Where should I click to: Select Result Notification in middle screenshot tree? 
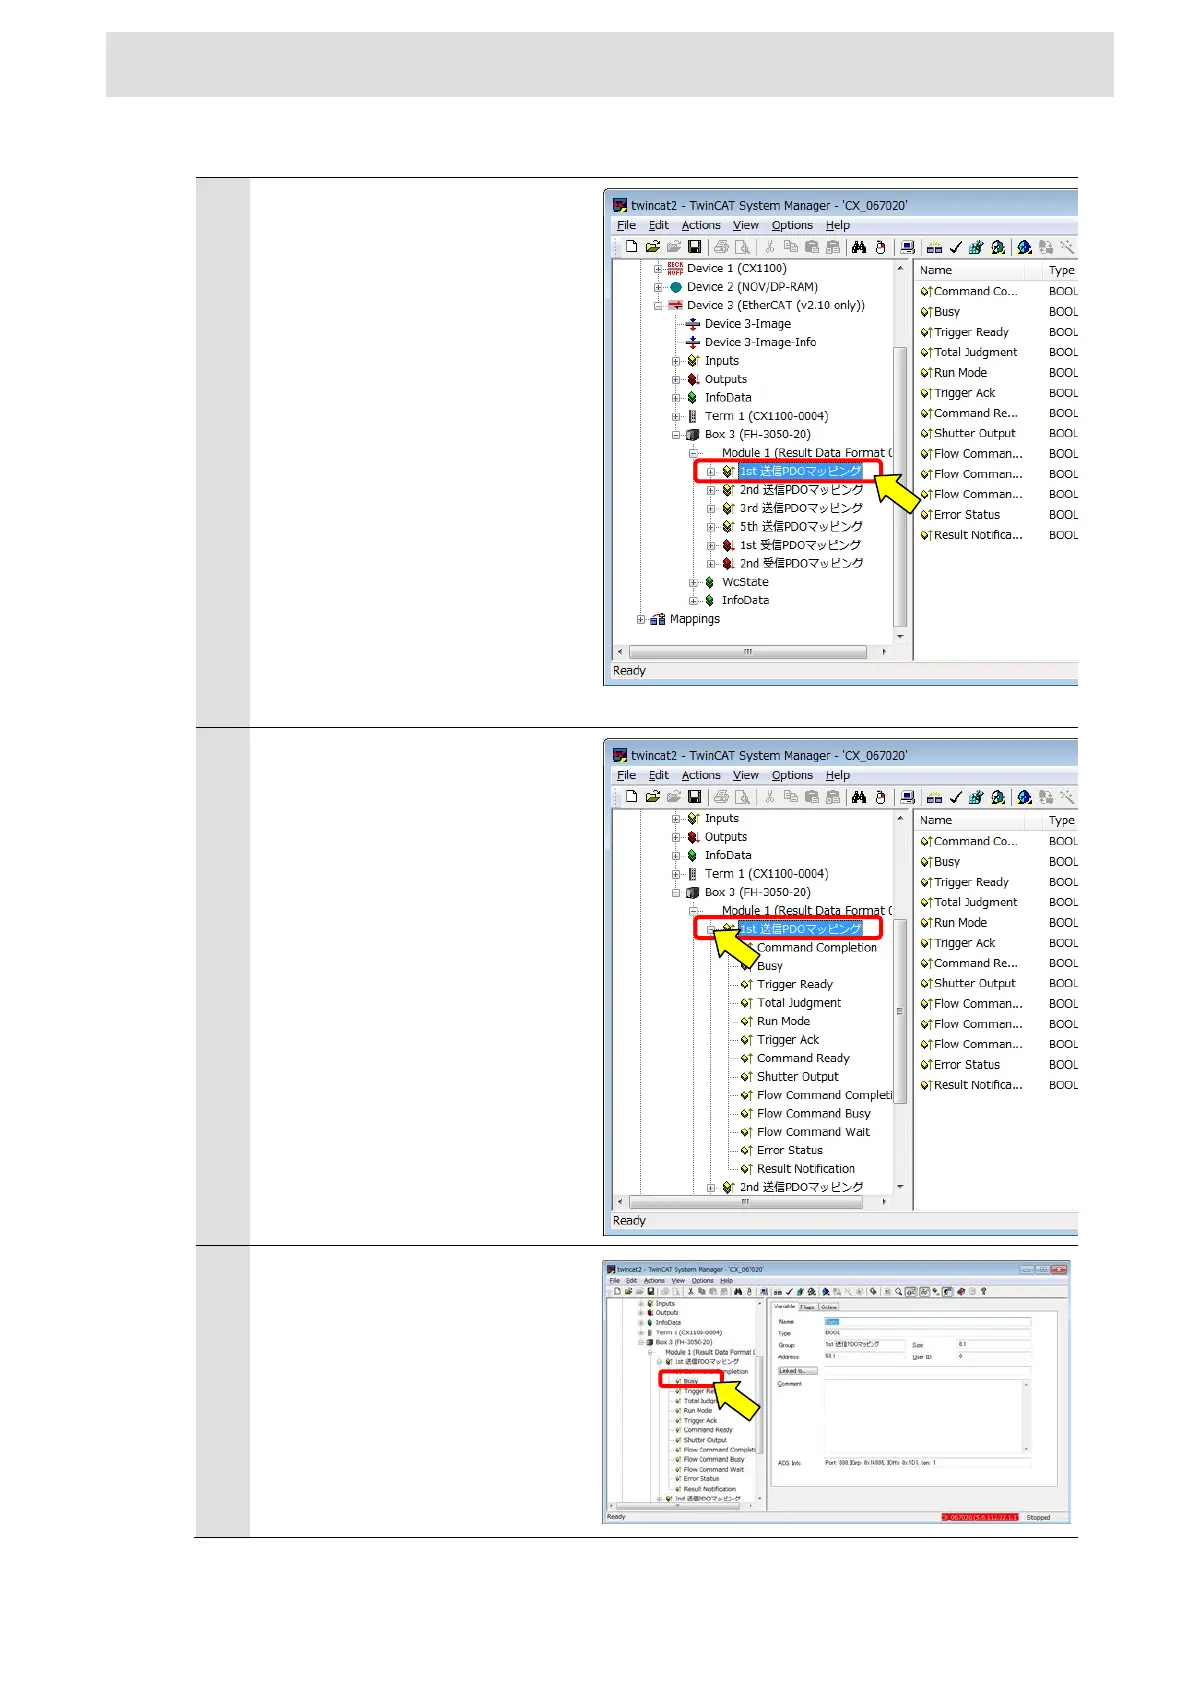coord(805,1169)
